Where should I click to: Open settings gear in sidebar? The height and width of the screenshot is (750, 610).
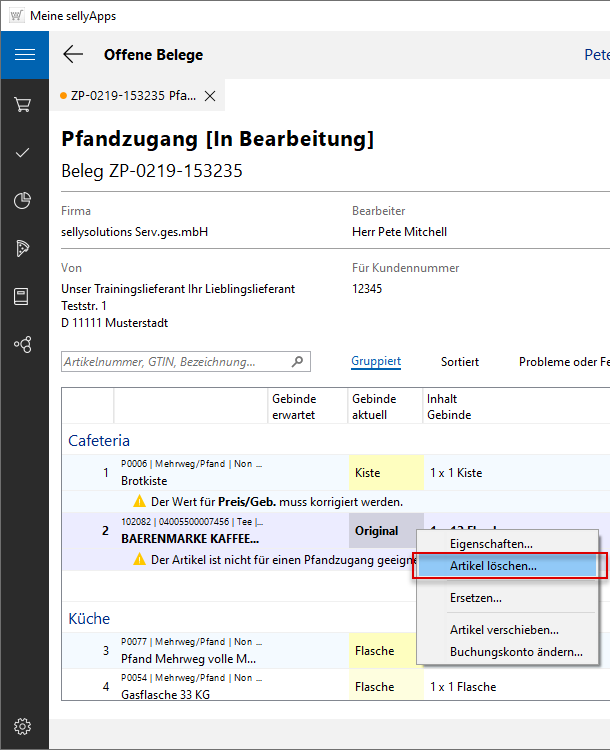coord(24,726)
